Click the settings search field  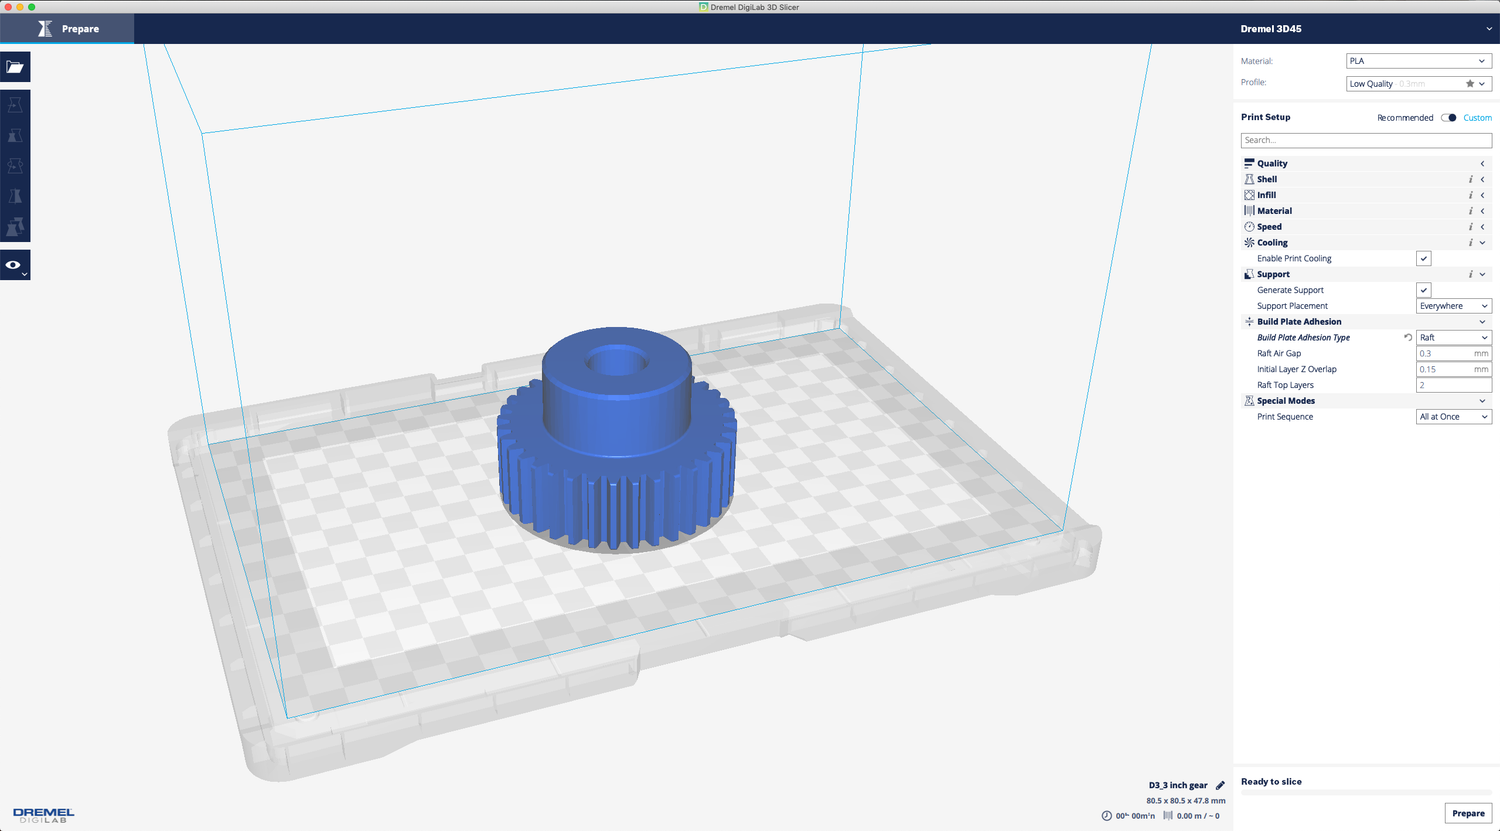1365,140
